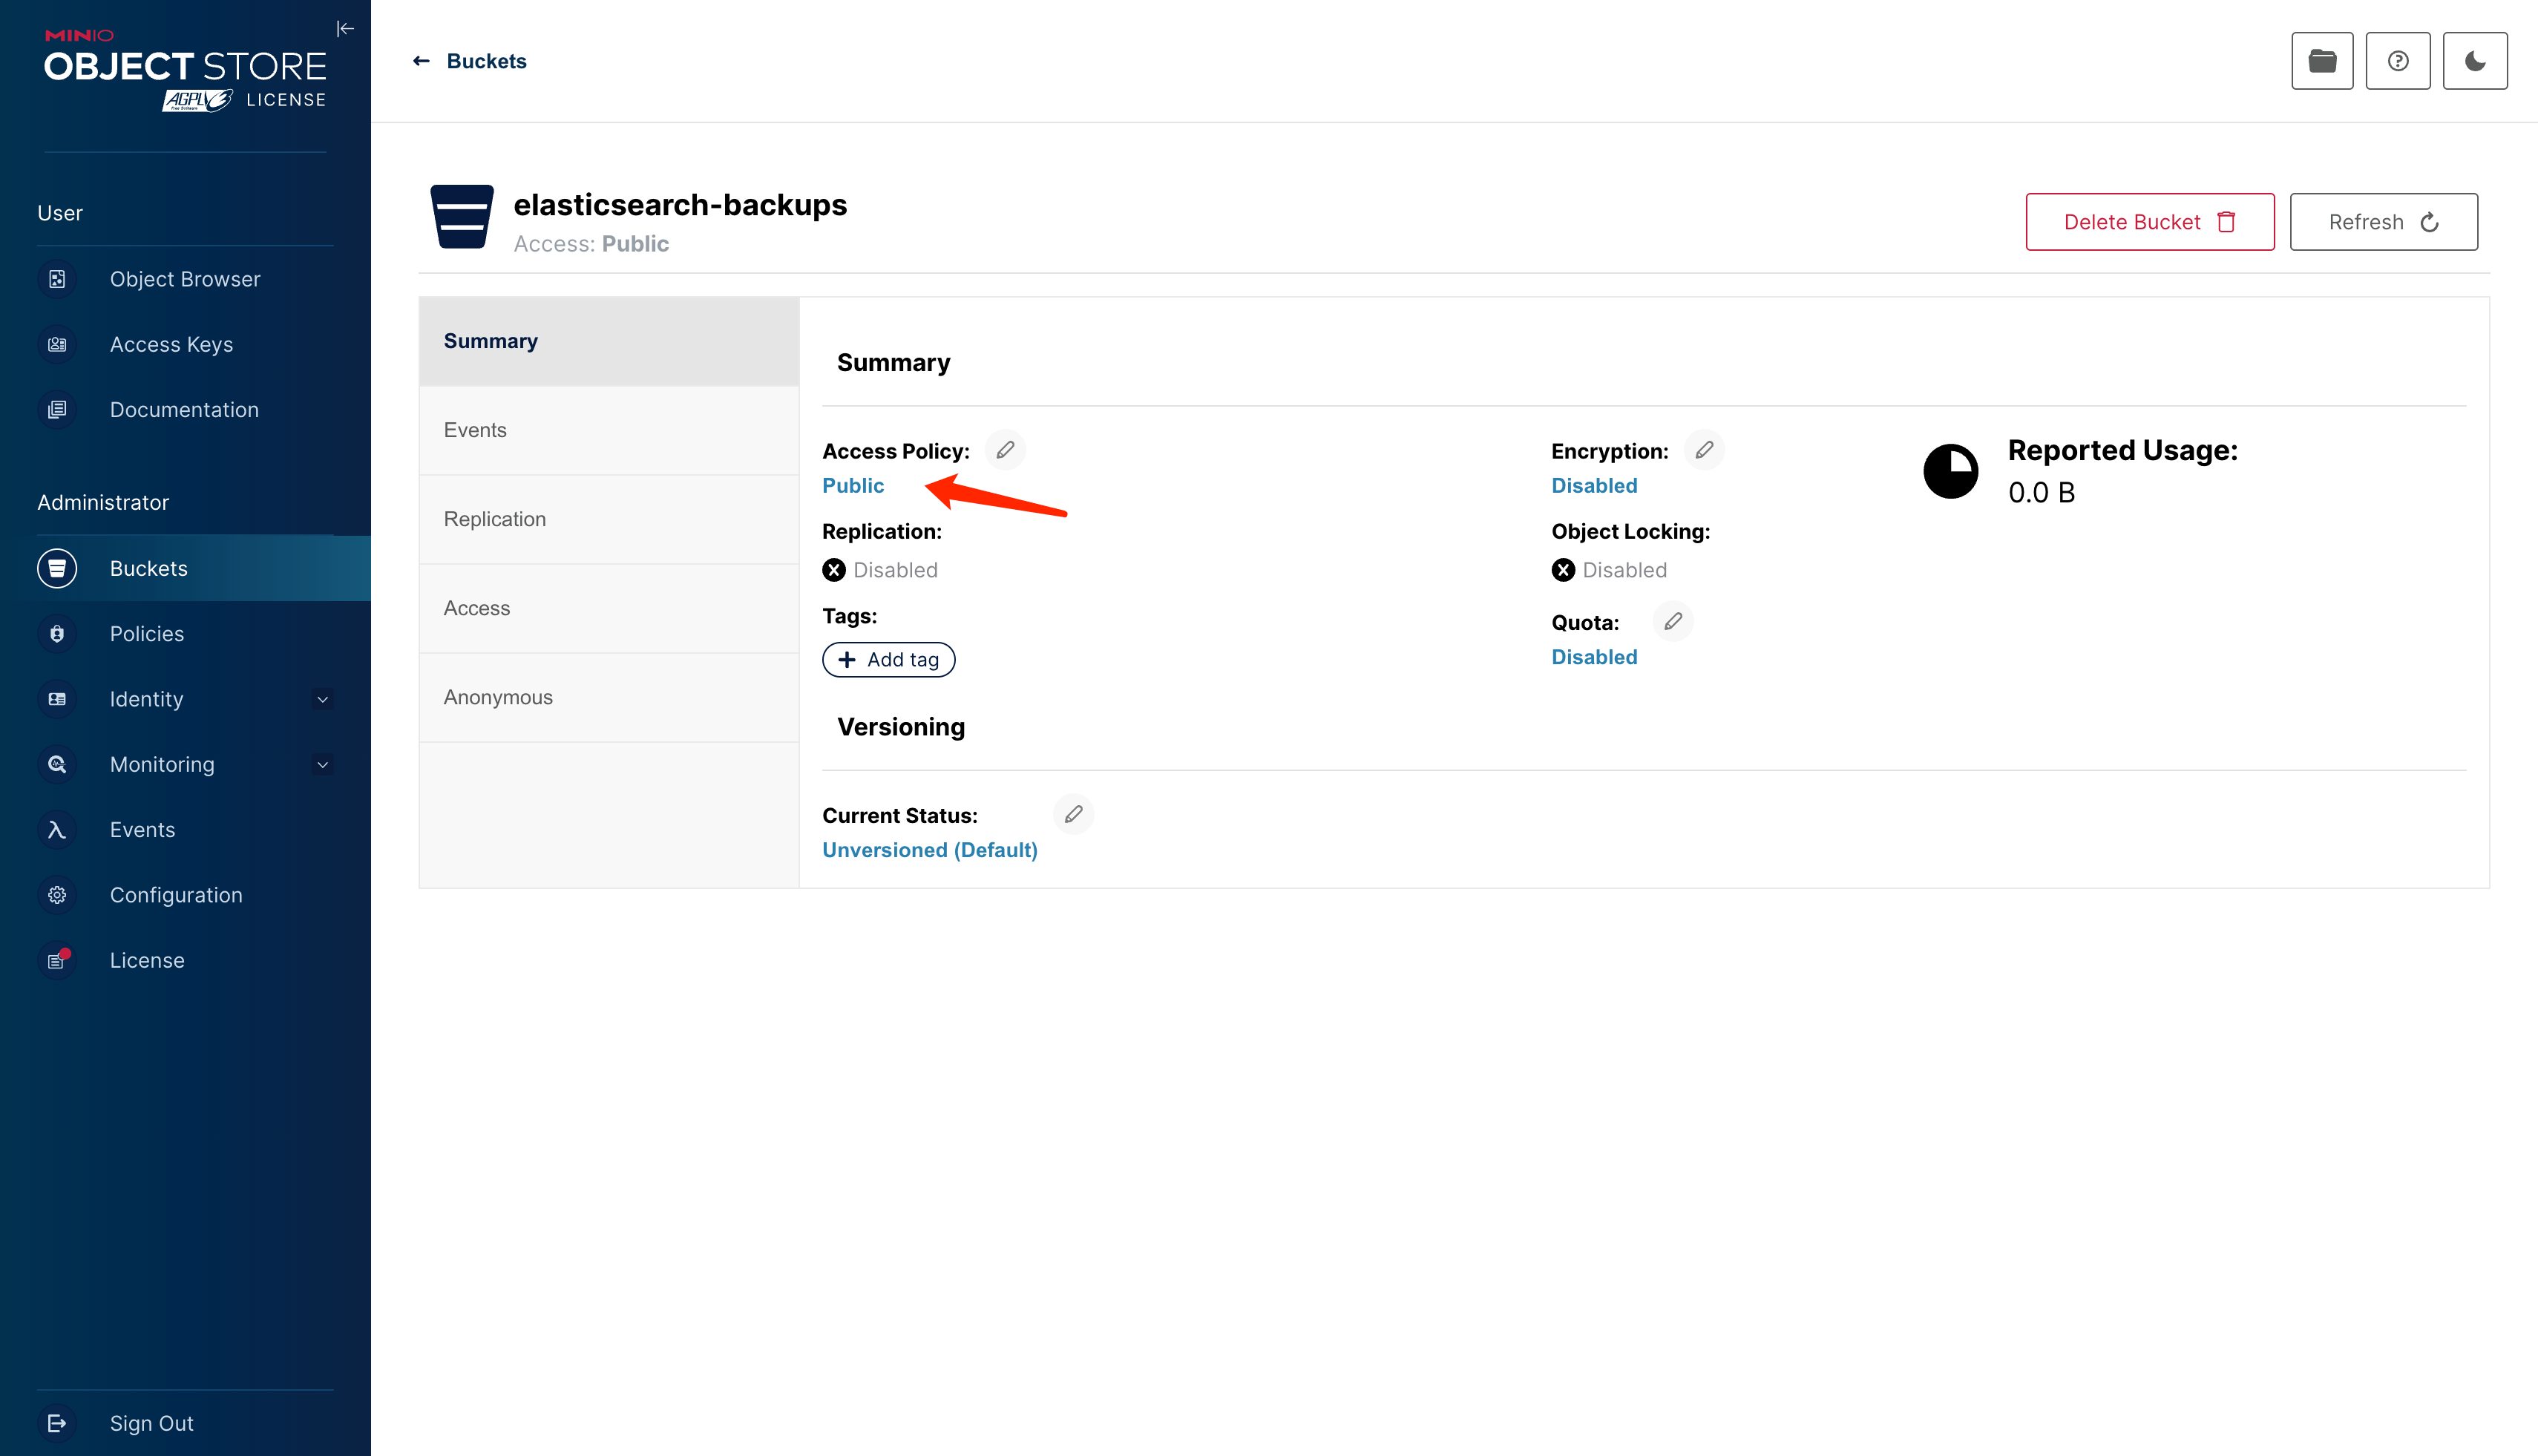Screen dimensions: 2538x1456
Task: Go back to Buckets with the arrow
Action: point(421,61)
